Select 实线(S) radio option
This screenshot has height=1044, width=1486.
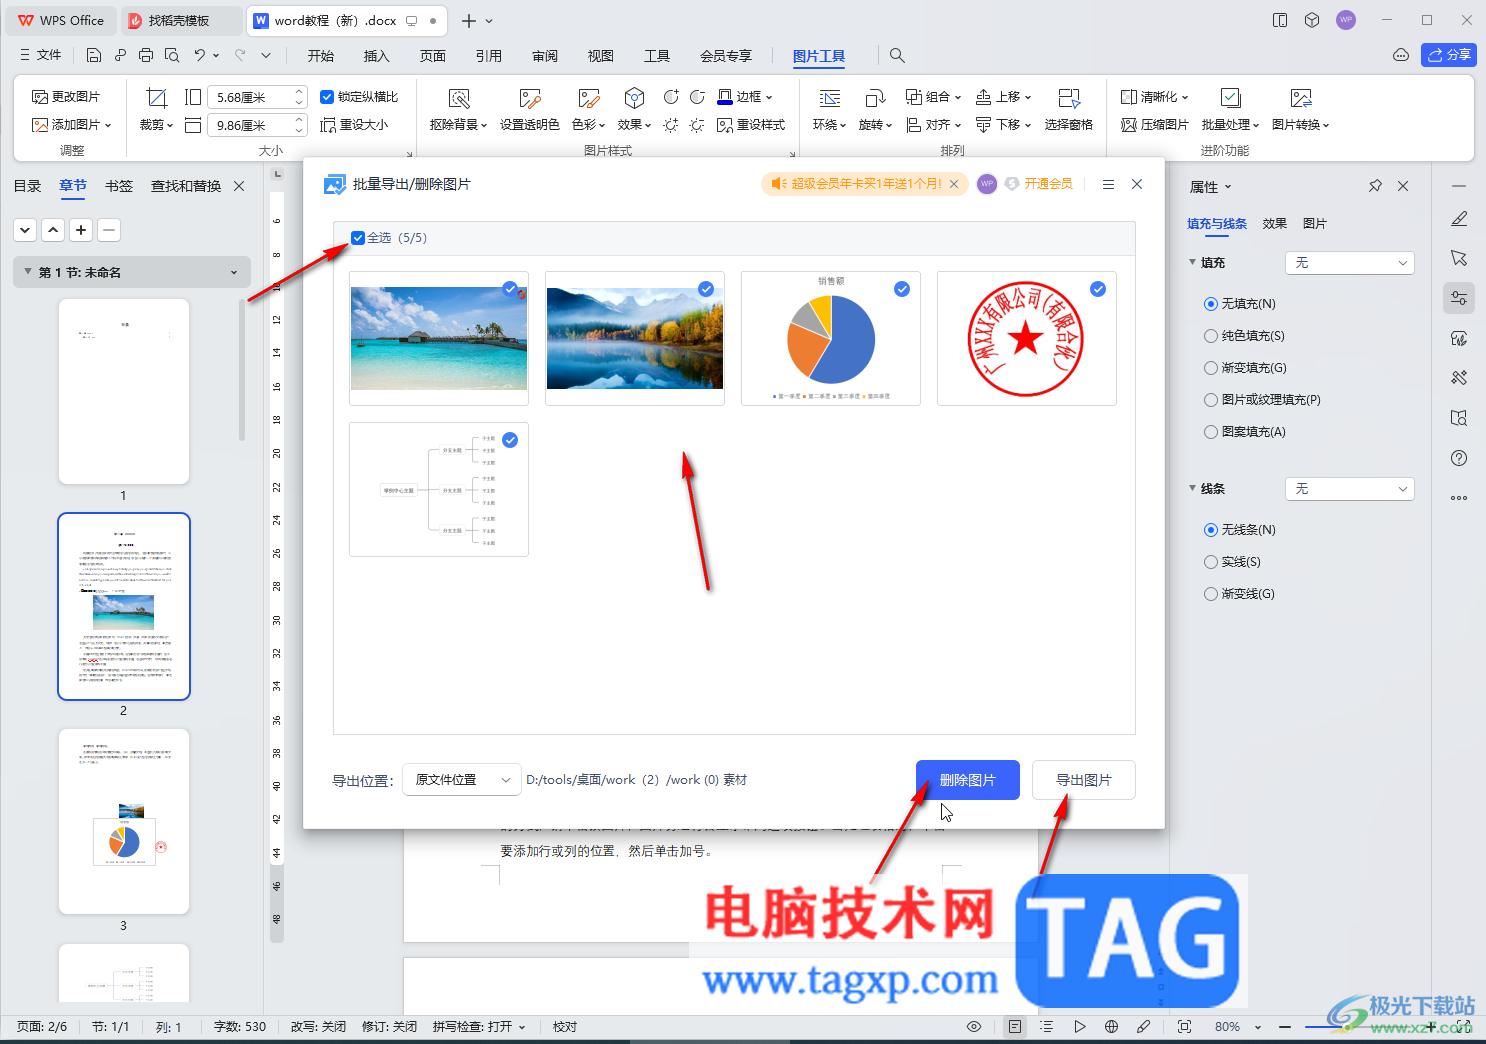click(1211, 562)
